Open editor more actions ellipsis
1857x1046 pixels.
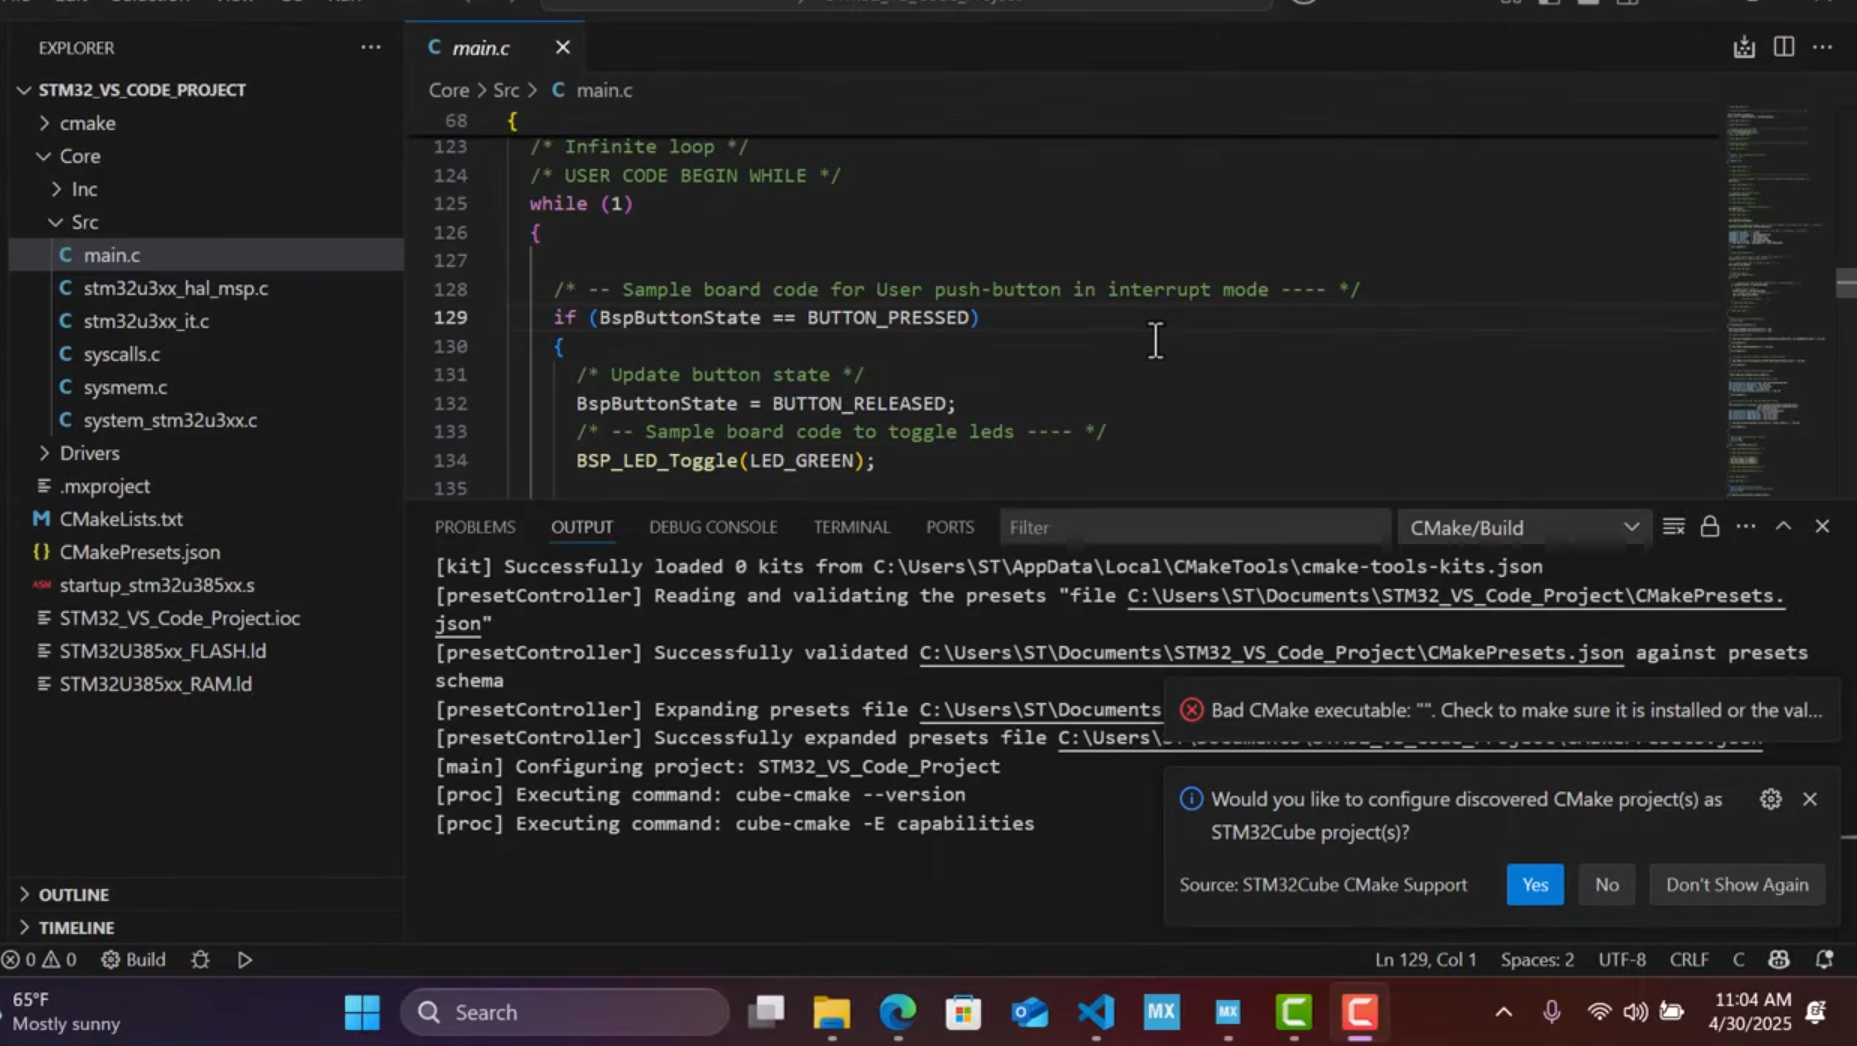(1823, 47)
